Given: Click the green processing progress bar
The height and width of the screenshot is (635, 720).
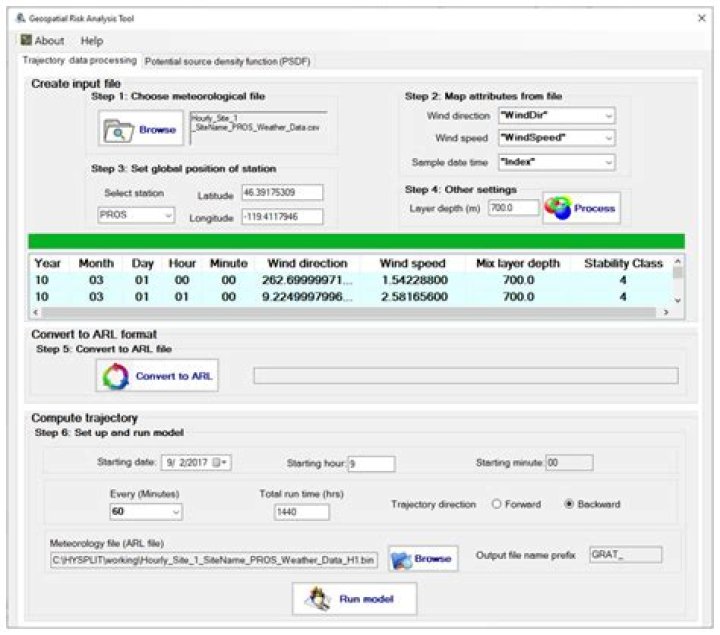Looking at the screenshot, I should point(357,241).
